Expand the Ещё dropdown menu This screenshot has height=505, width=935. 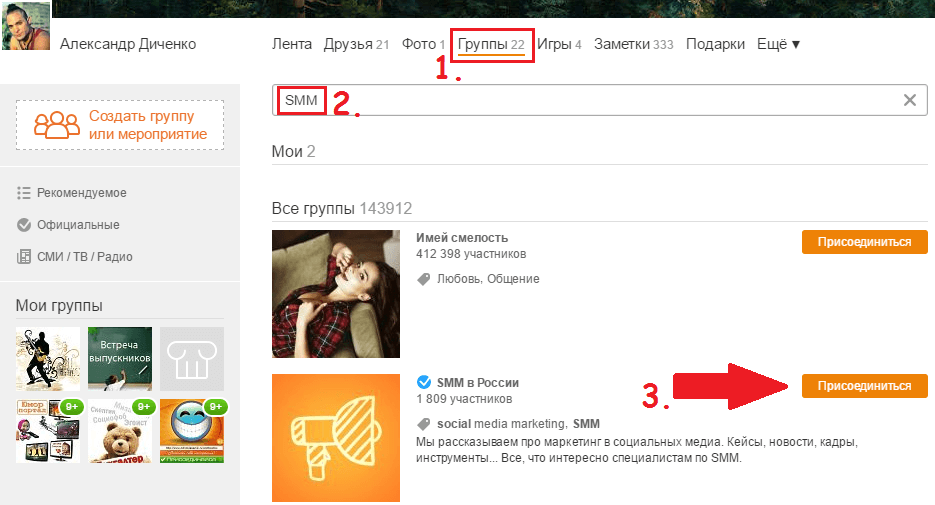[x=778, y=44]
